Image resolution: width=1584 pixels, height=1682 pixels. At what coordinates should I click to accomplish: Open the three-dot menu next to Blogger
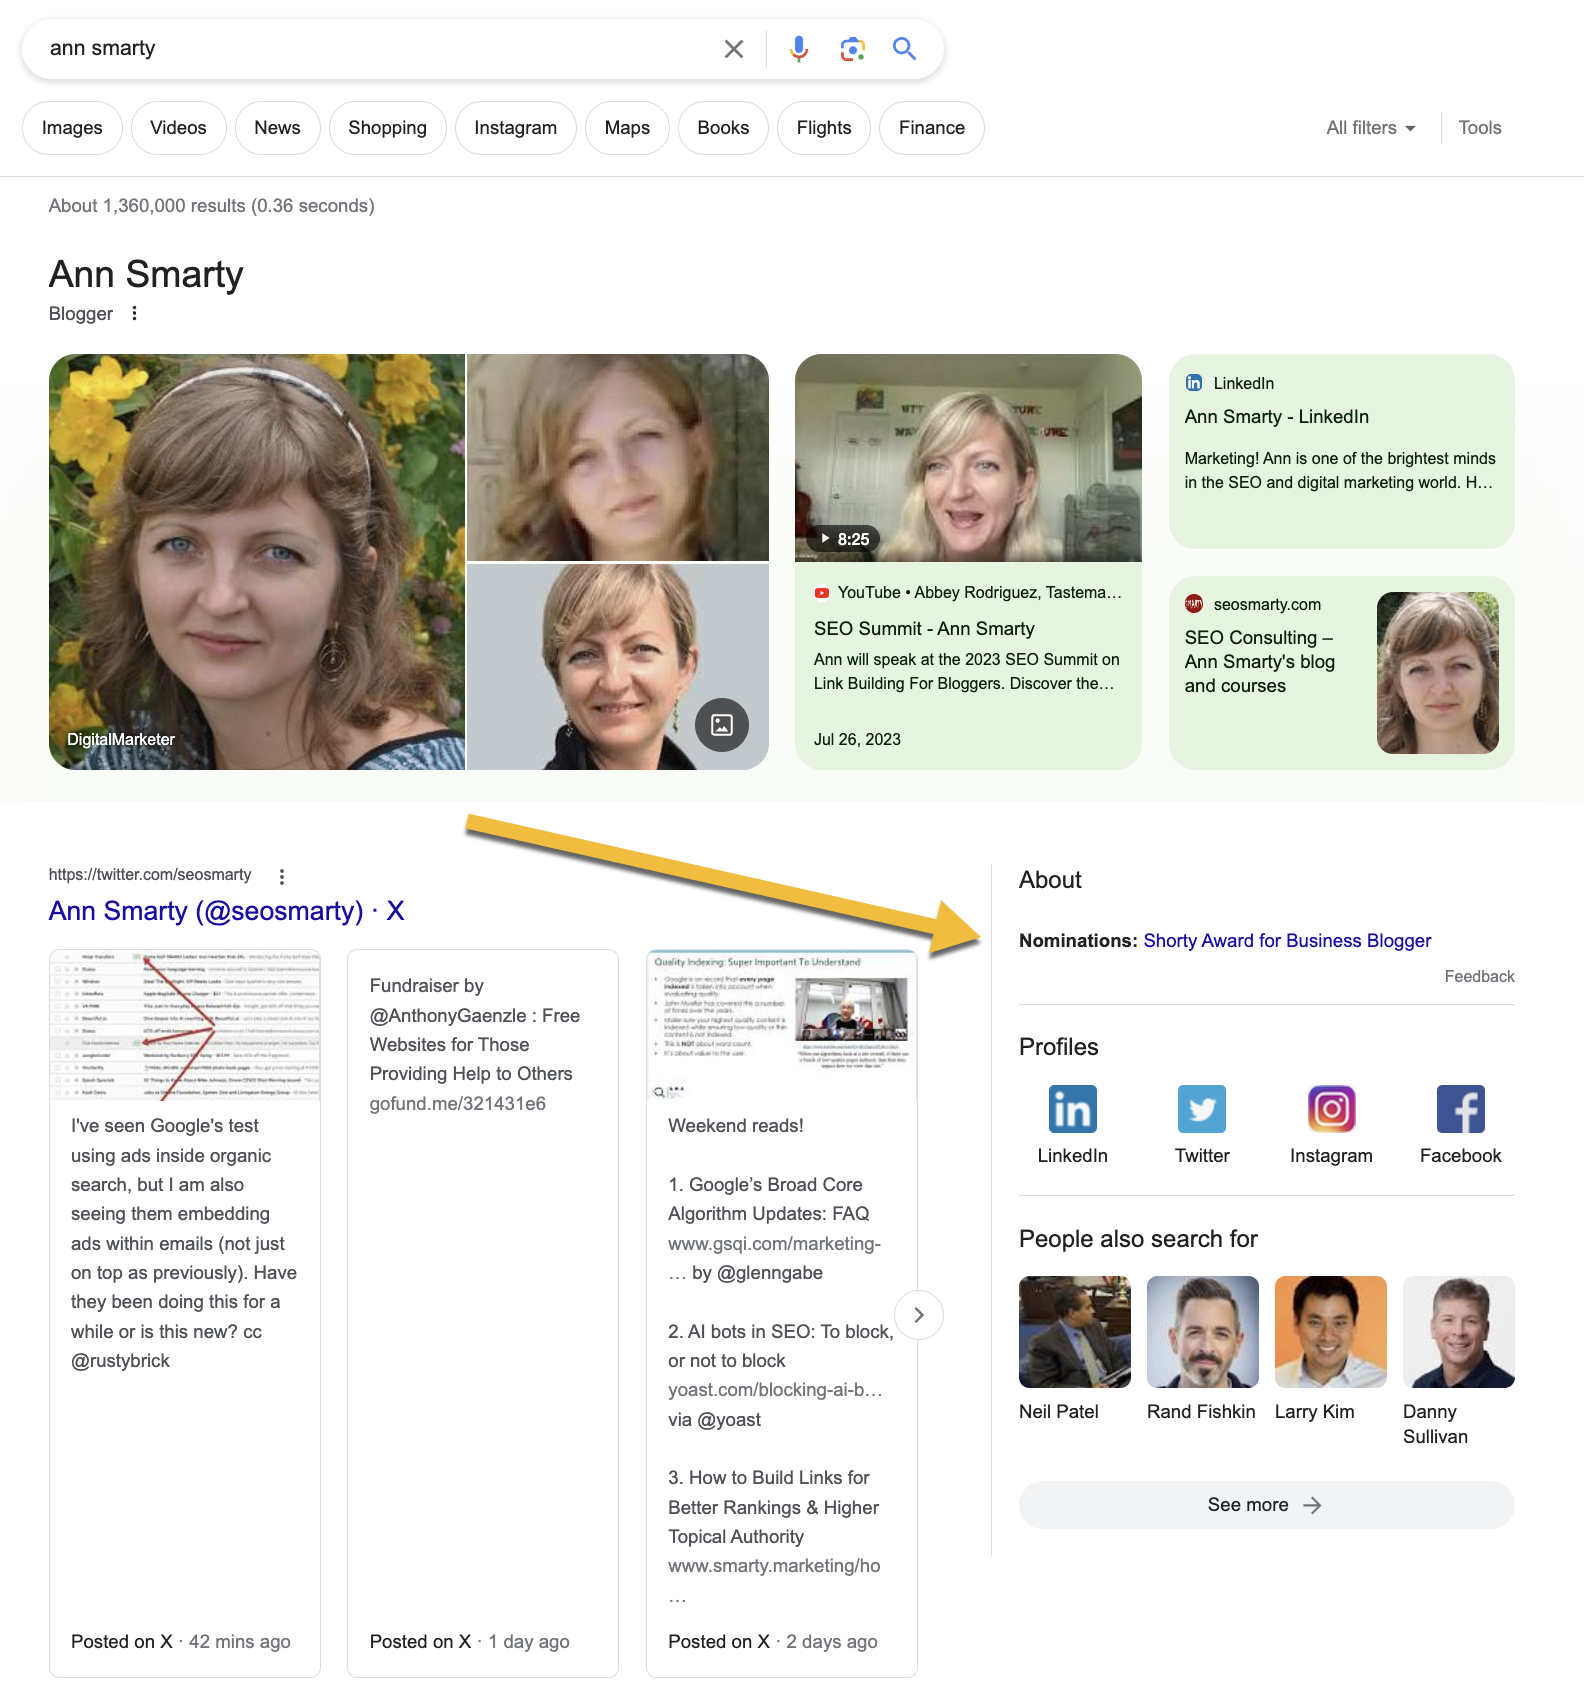click(x=134, y=314)
